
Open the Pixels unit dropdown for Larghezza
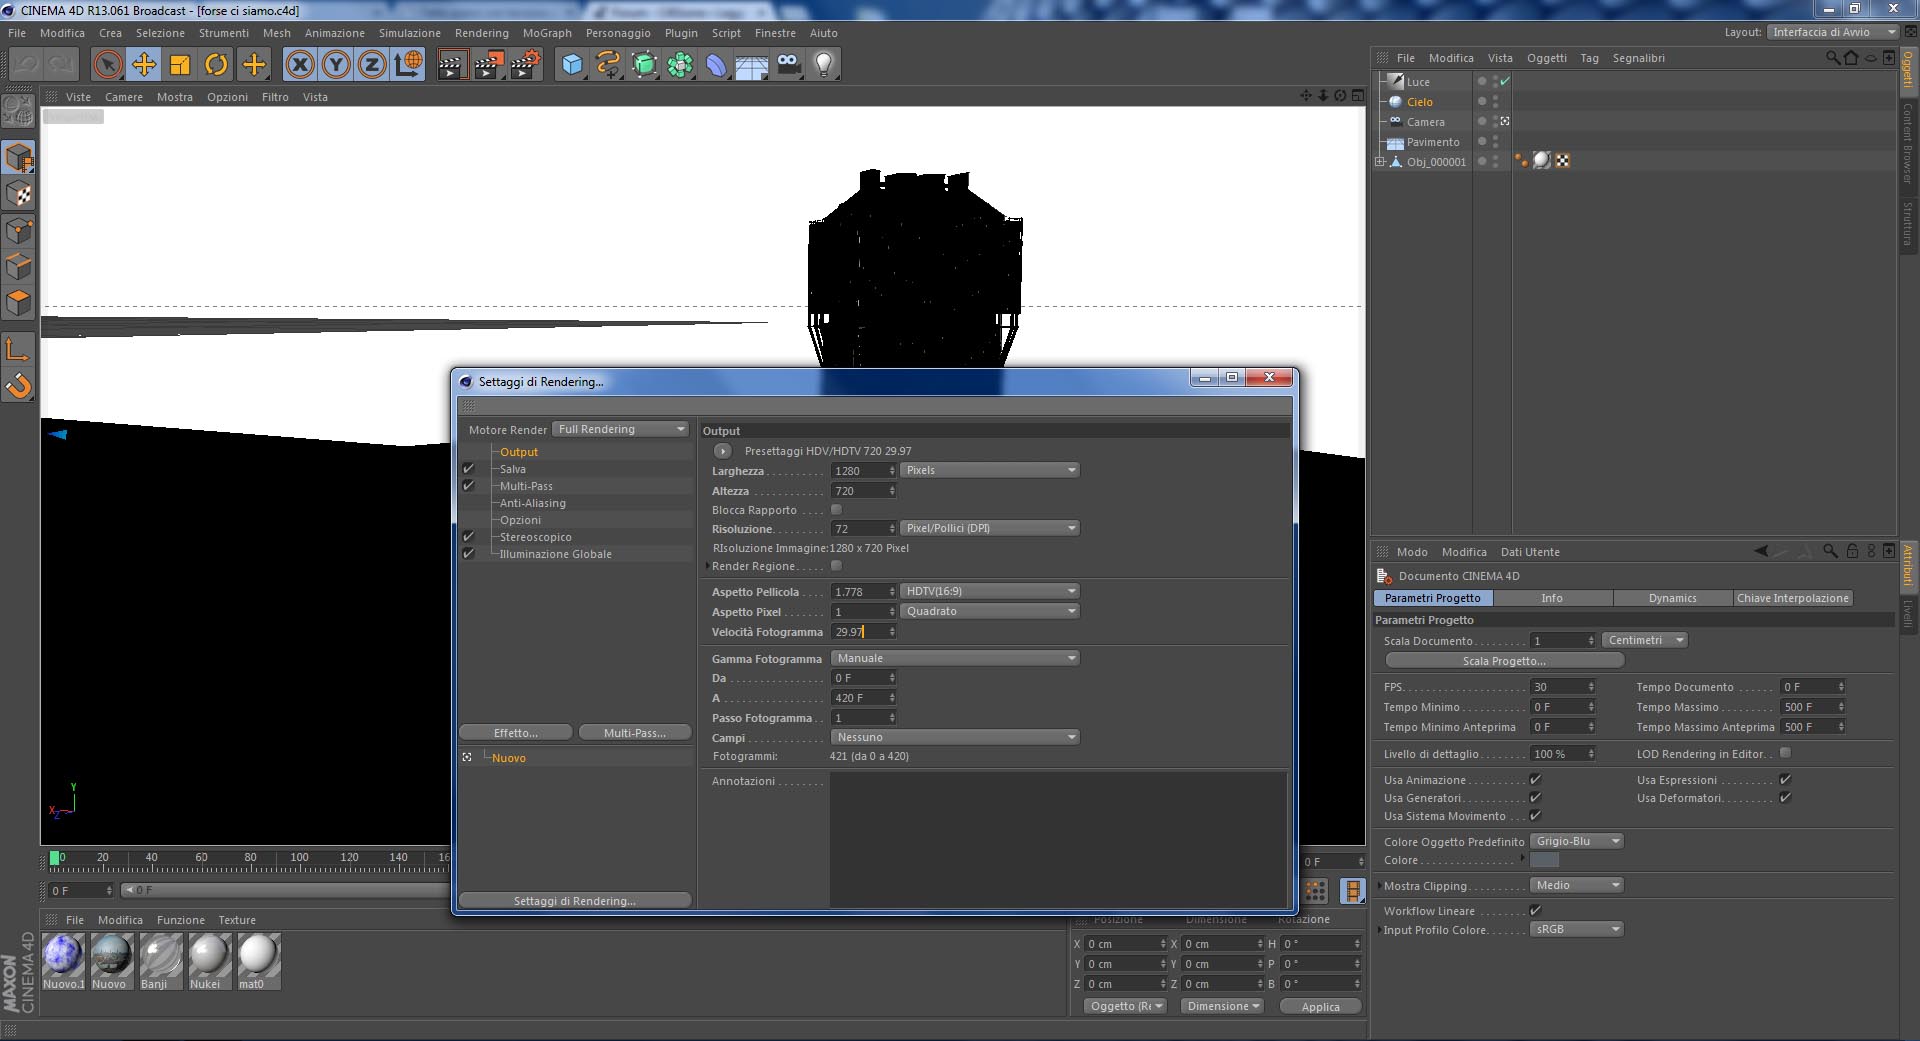point(990,470)
